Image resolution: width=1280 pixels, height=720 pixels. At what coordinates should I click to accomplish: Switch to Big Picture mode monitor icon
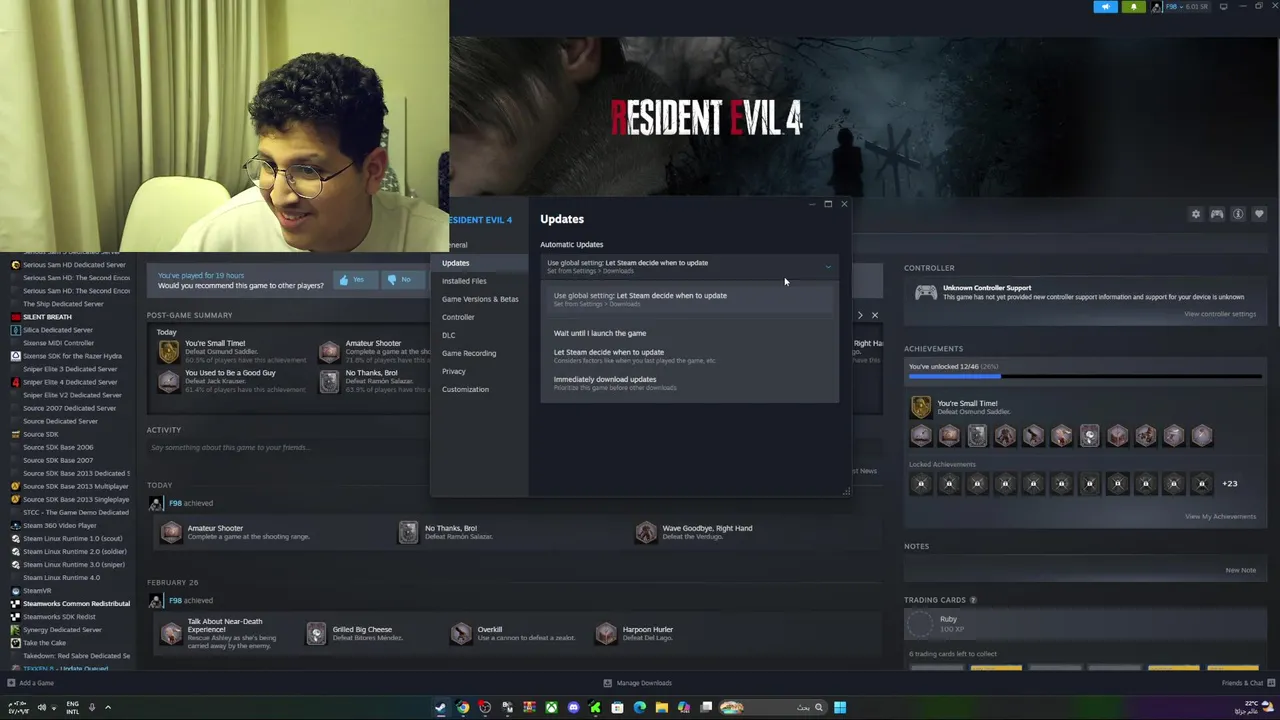[1223, 7]
